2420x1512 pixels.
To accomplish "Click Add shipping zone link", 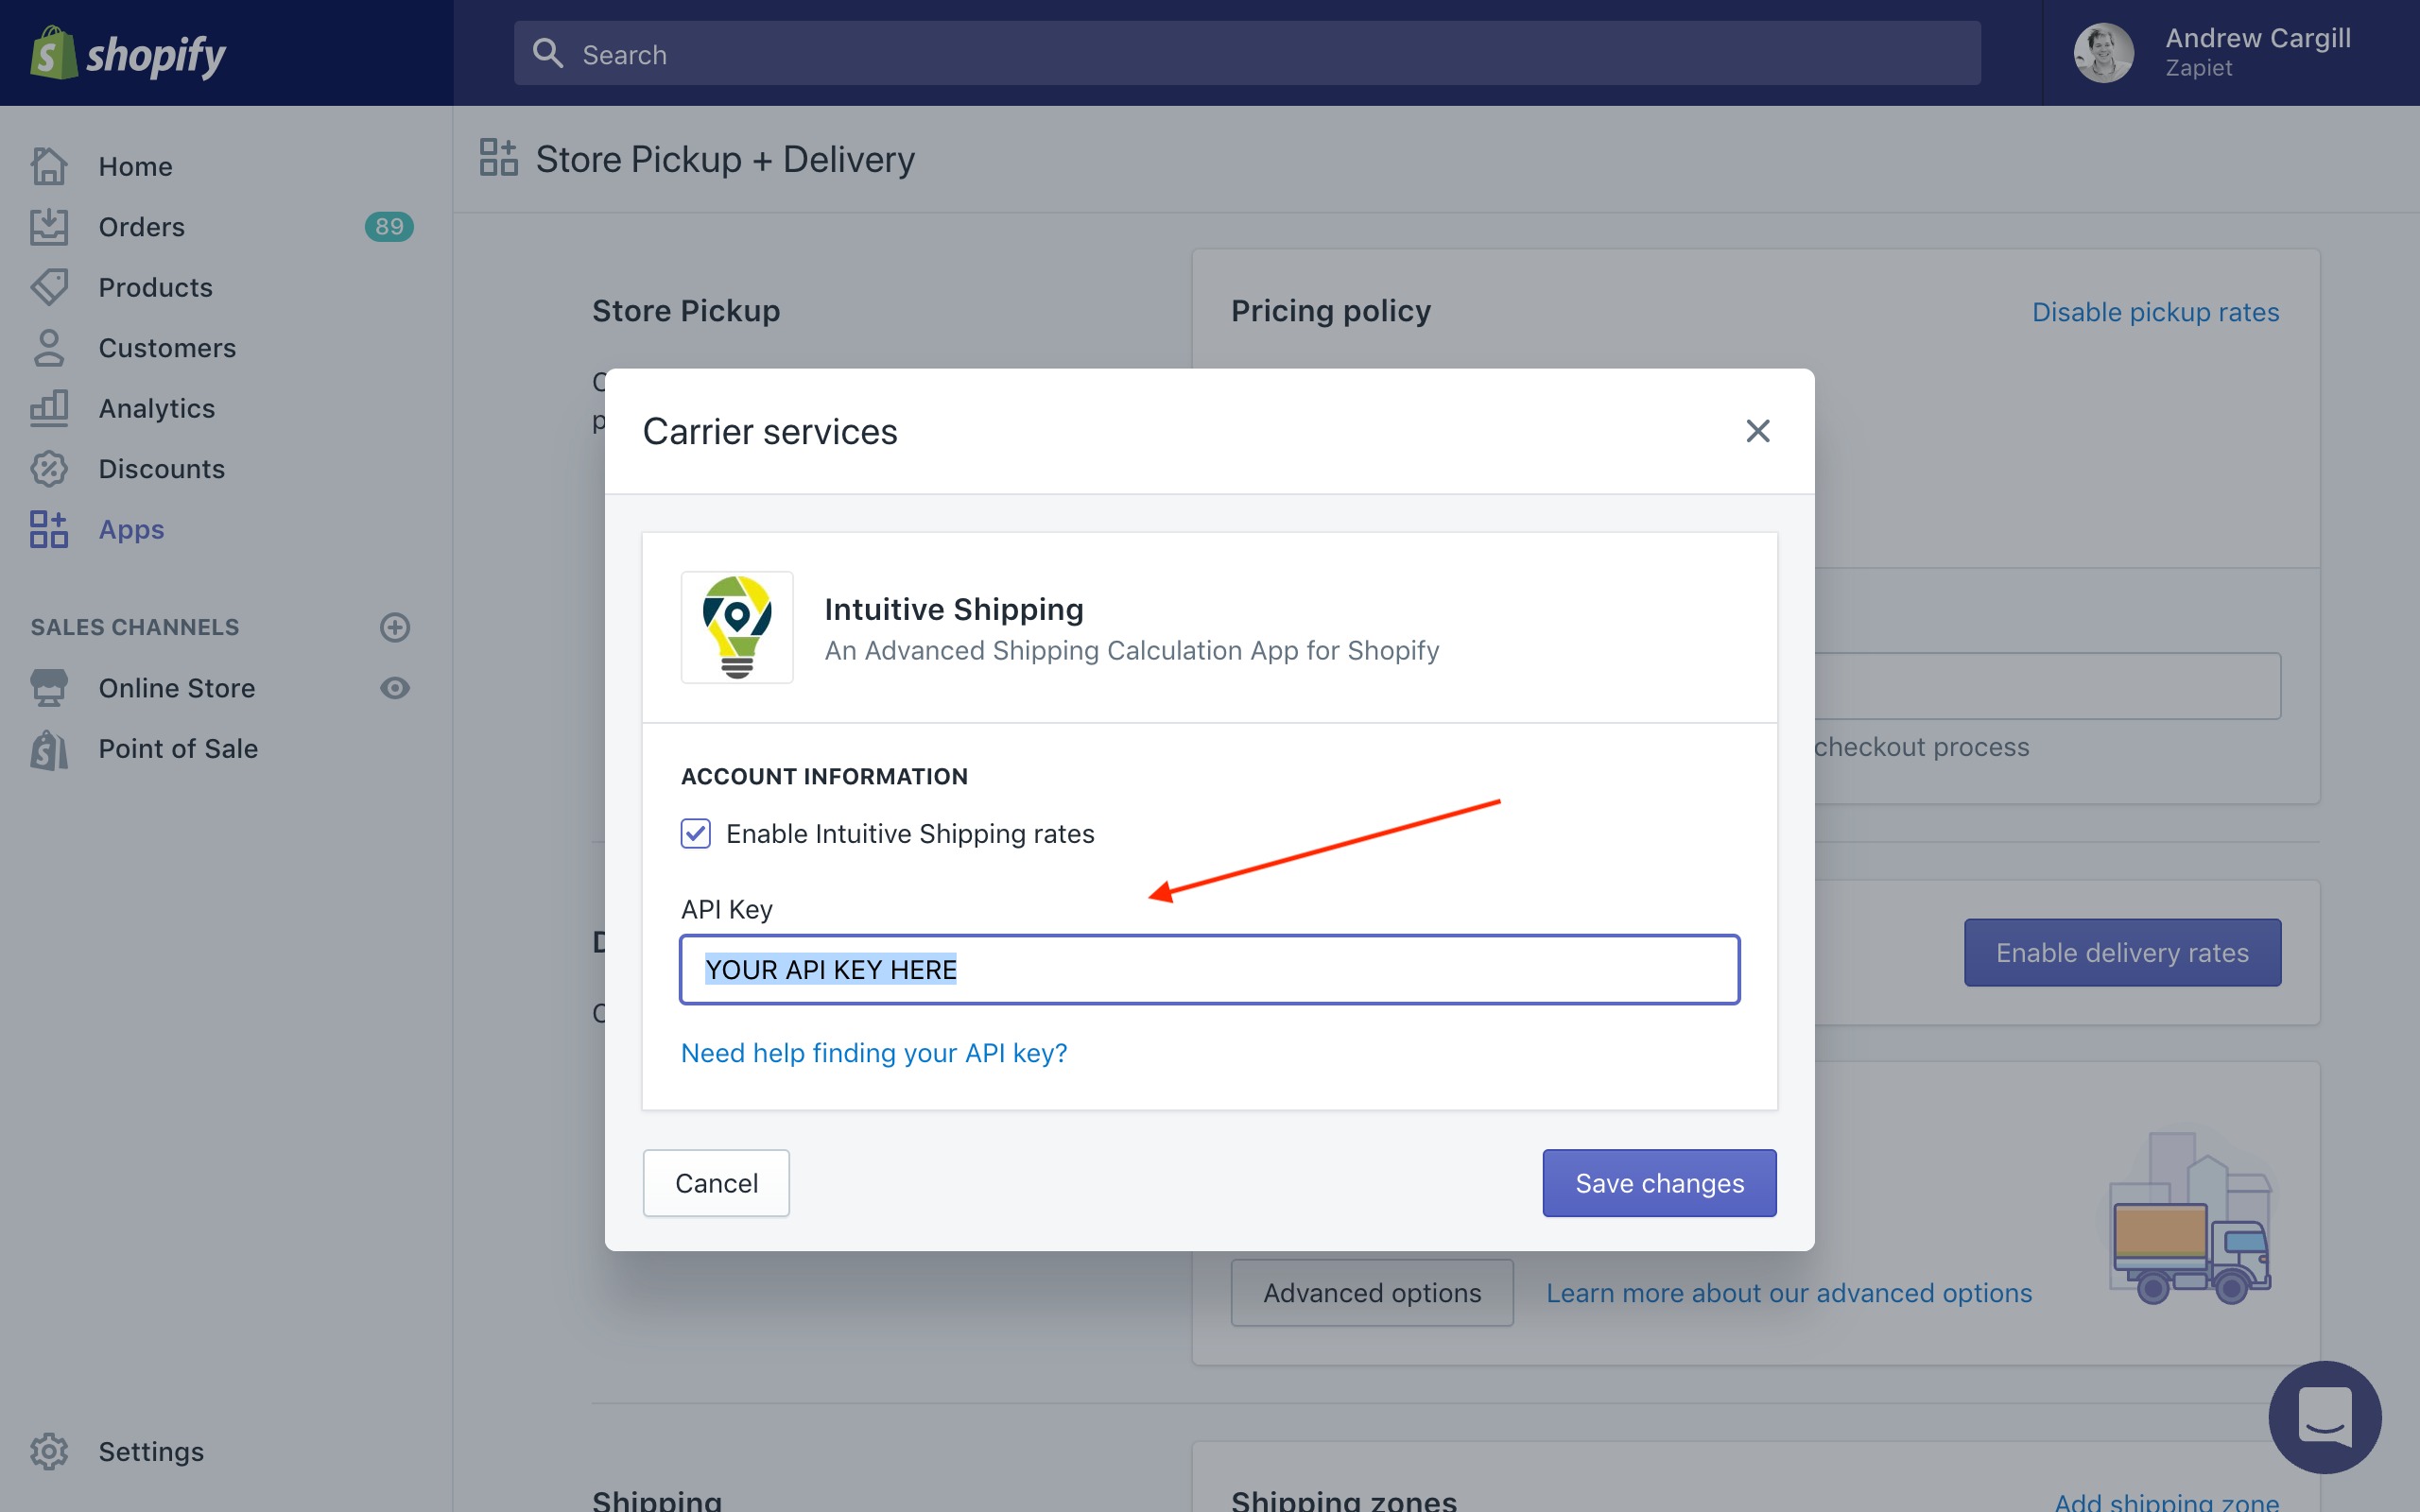I will (2166, 1500).
